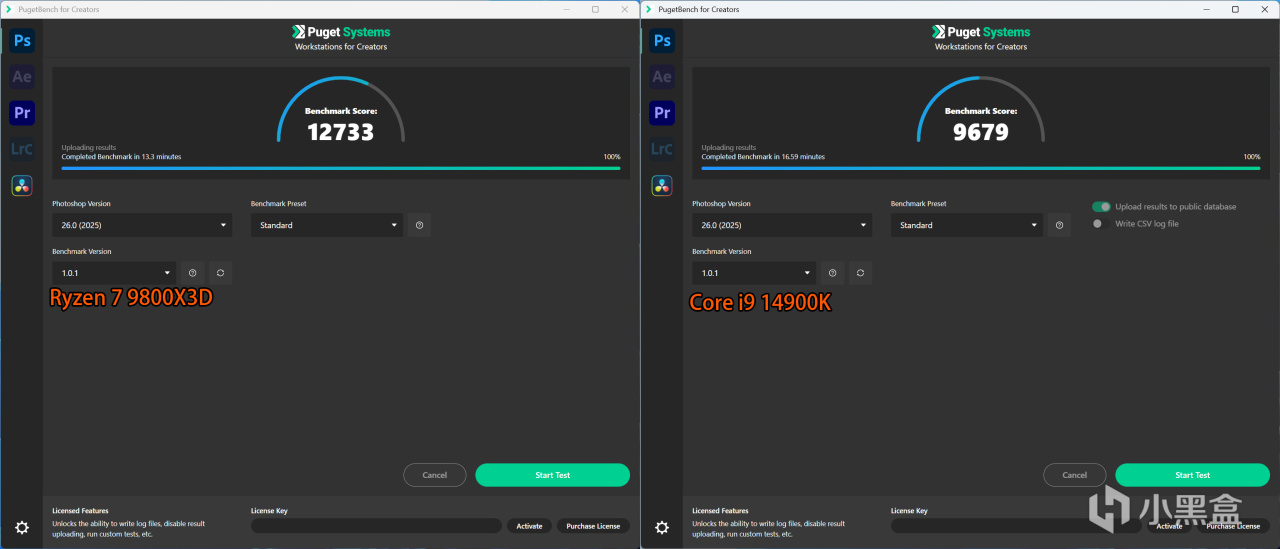
Task: Click Activate button in left window
Action: (529, 526)
